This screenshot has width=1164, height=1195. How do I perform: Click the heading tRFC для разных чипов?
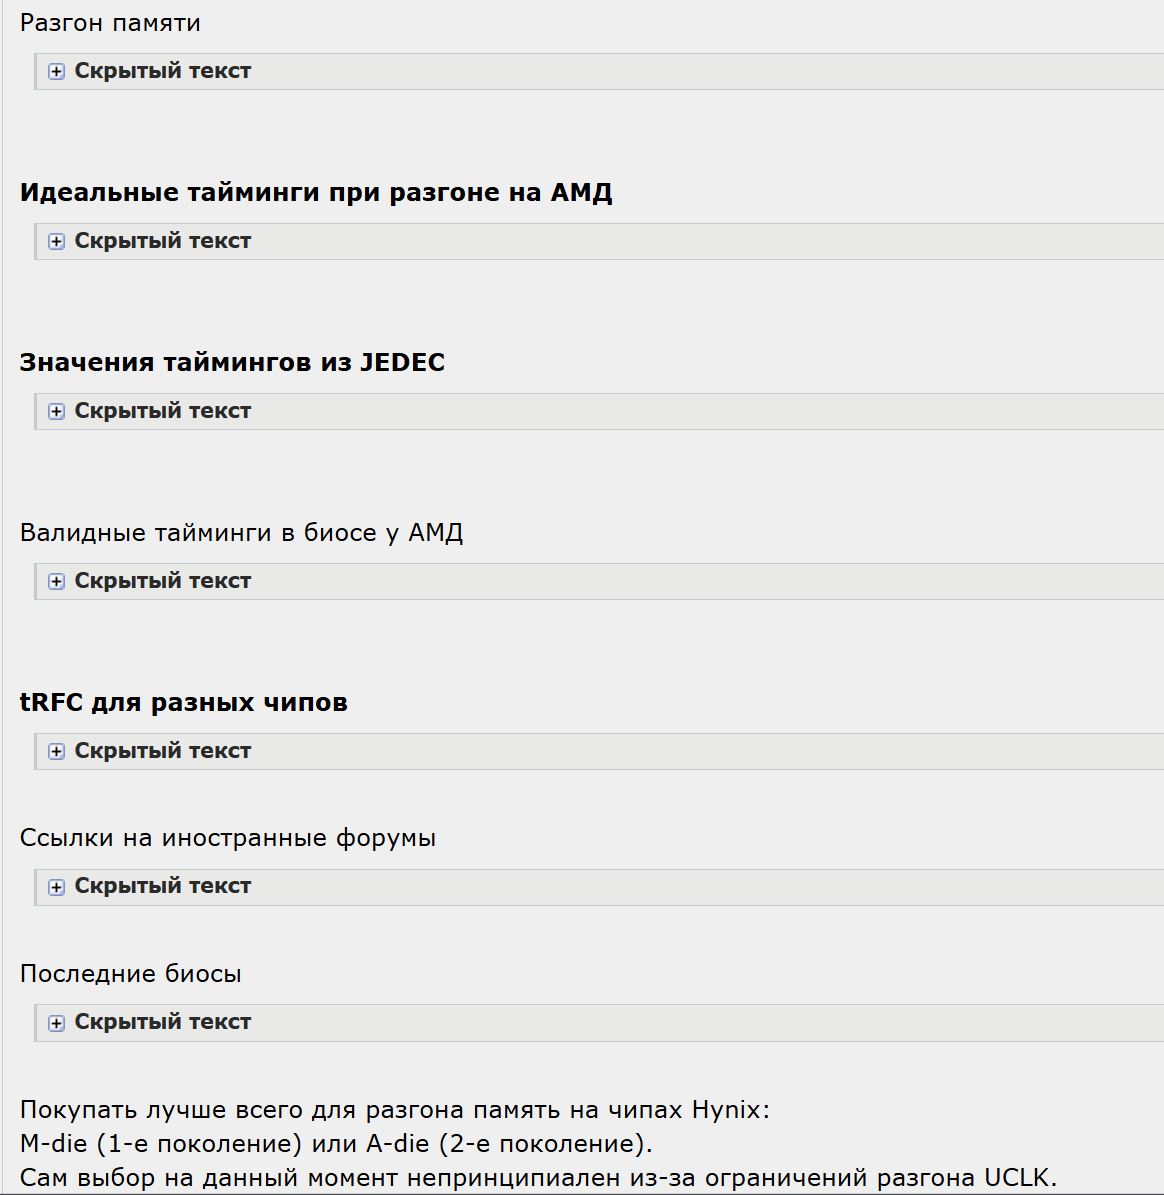tap(184, 702)
